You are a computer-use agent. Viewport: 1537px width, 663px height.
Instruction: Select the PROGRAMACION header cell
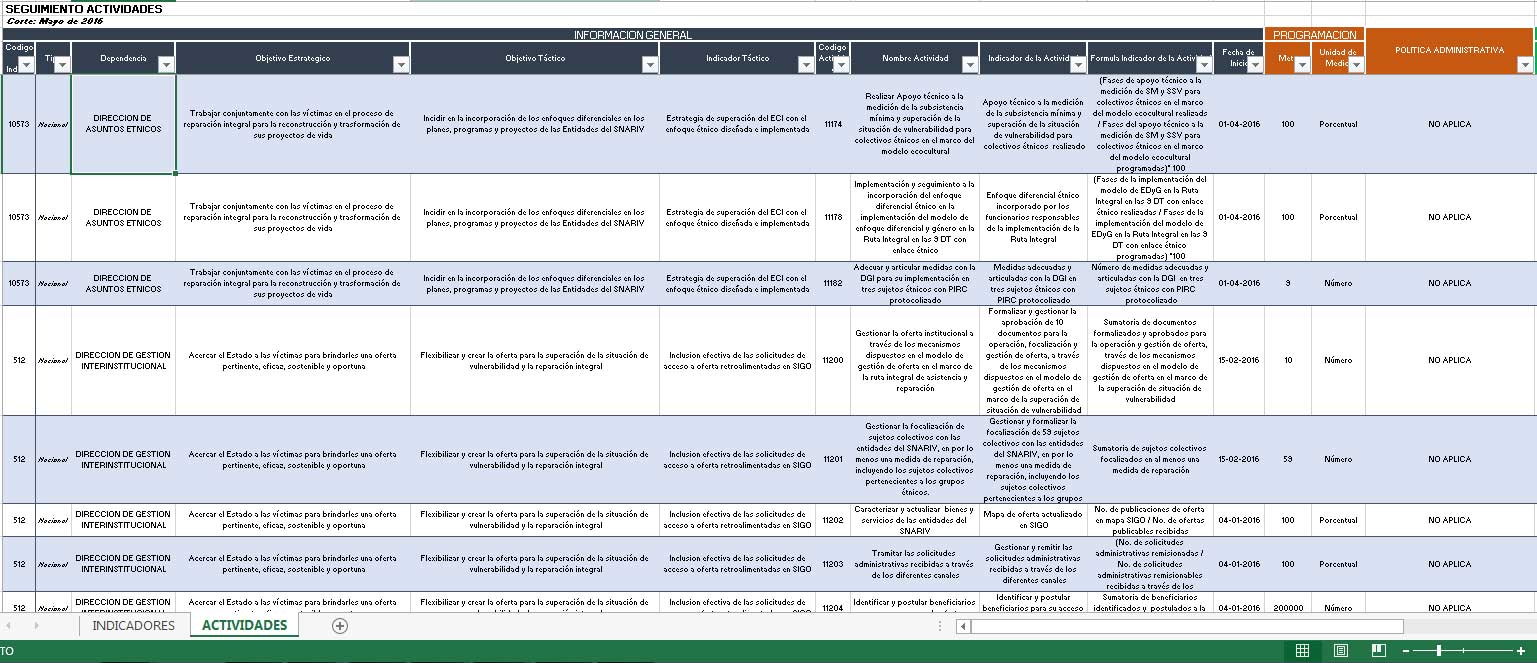(1314, 35)
